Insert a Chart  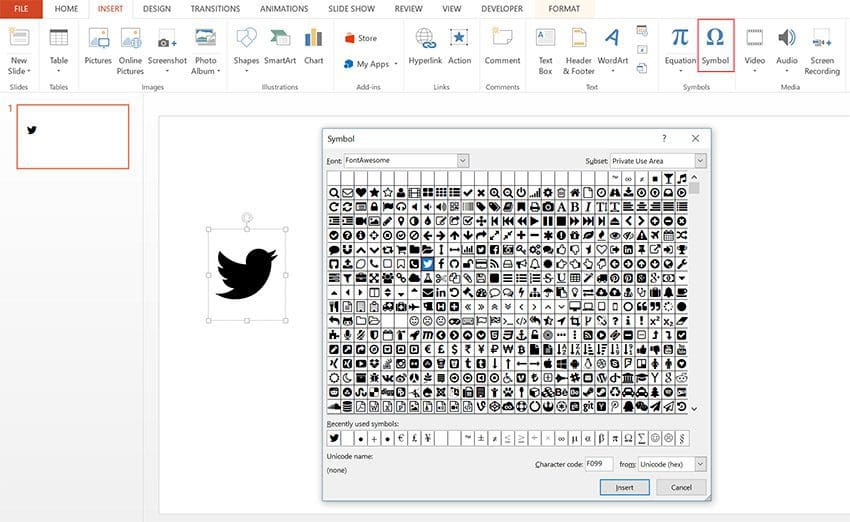coord(313,45)
